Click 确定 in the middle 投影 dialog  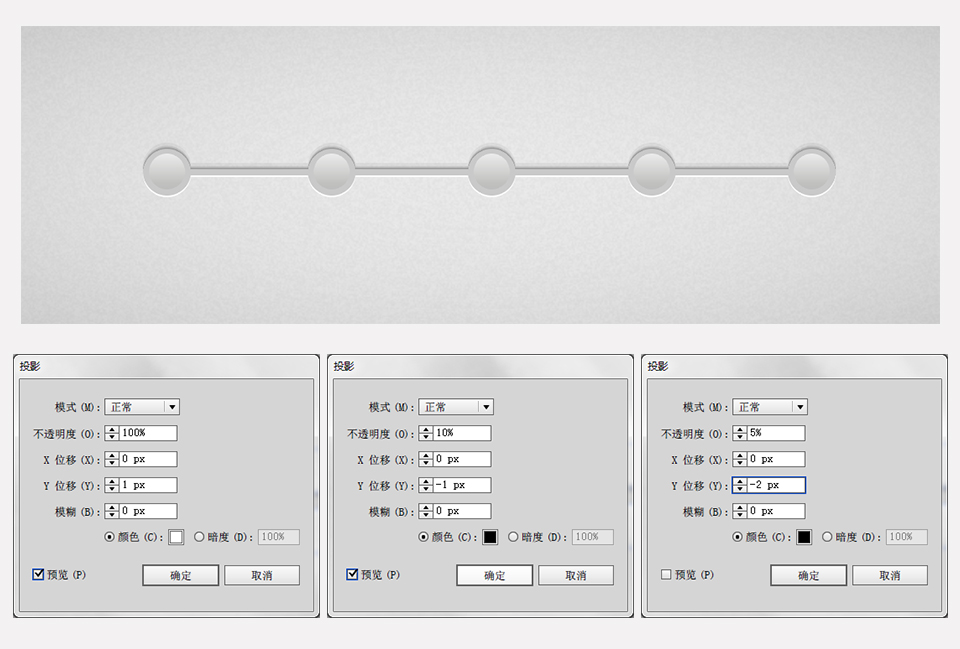[x=495, y=576]
